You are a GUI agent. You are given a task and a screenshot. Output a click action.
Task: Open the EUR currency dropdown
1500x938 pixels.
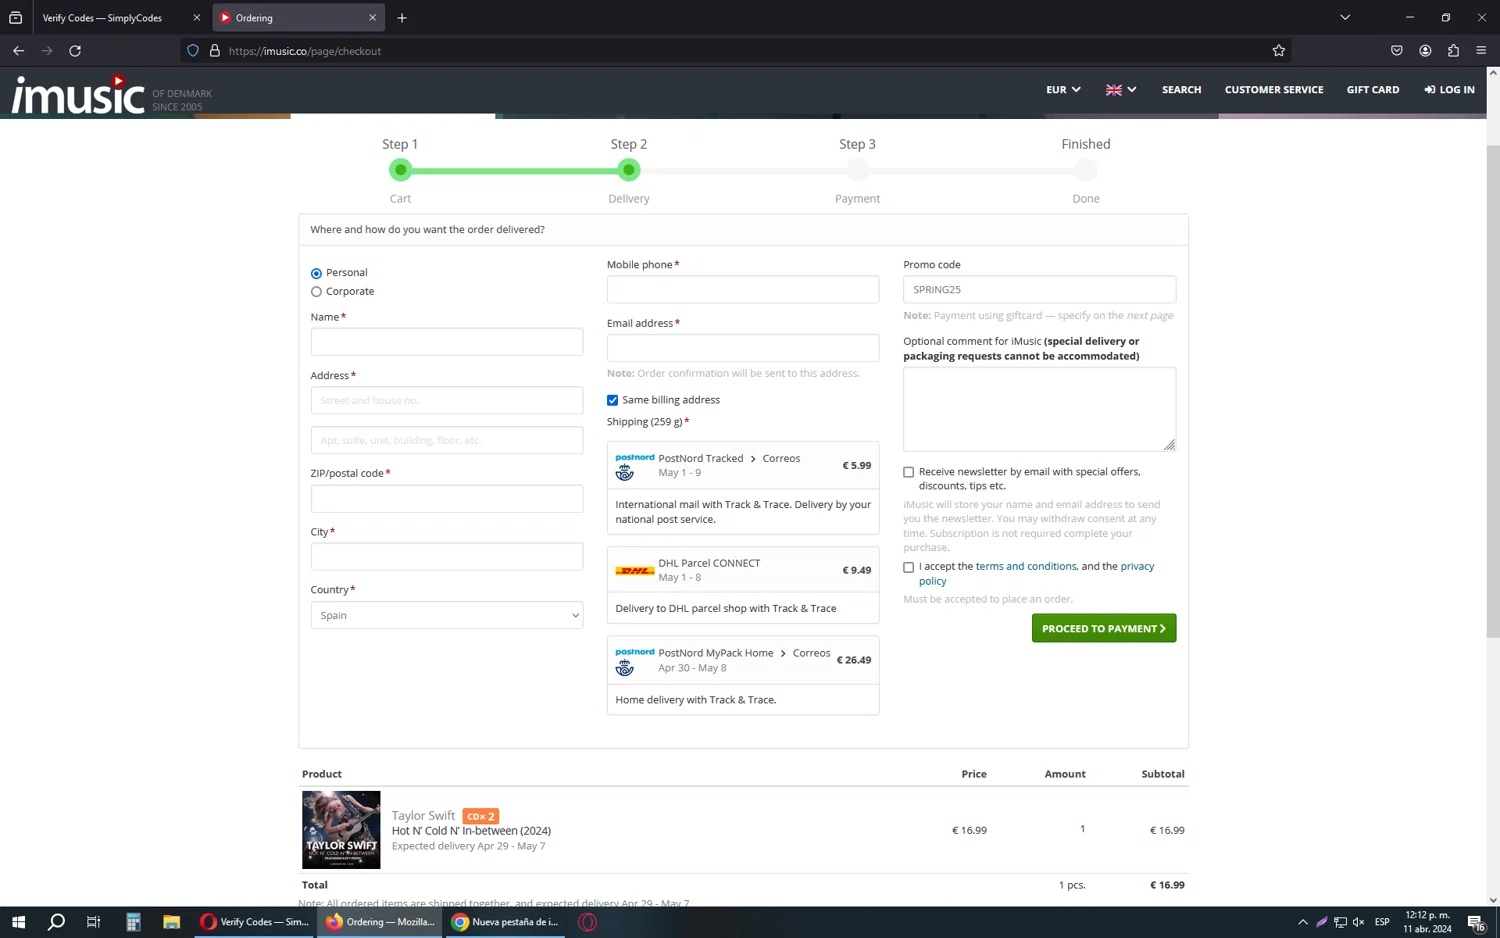coord(1063,90)
